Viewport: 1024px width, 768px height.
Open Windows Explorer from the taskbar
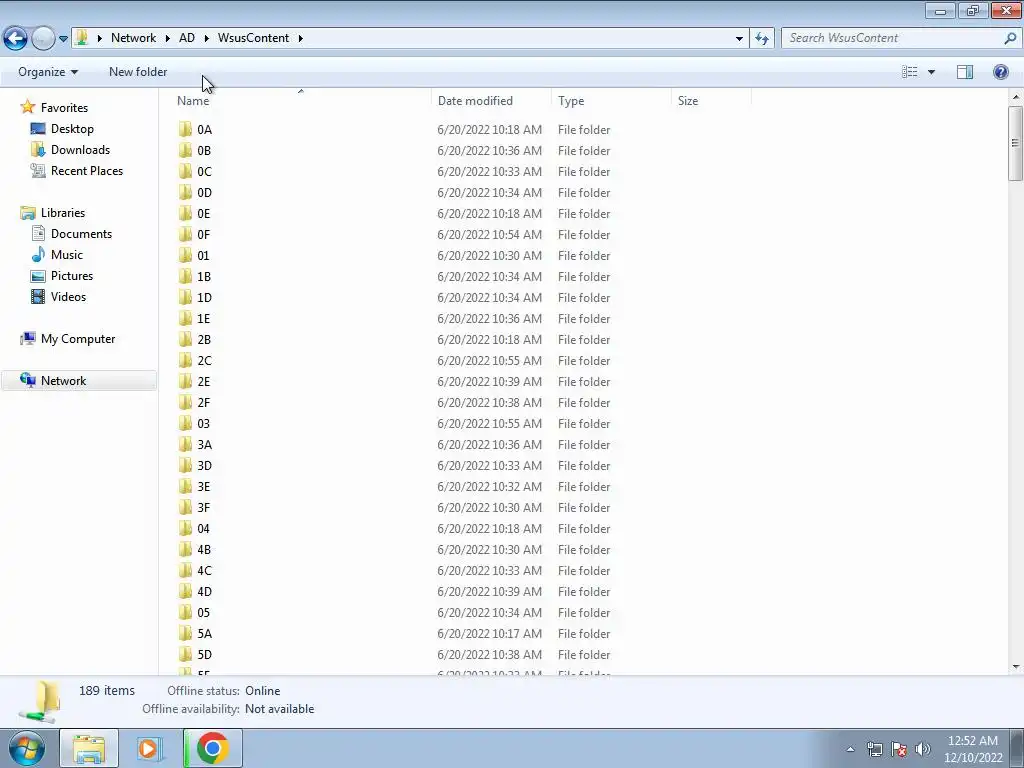click(89, 748)
